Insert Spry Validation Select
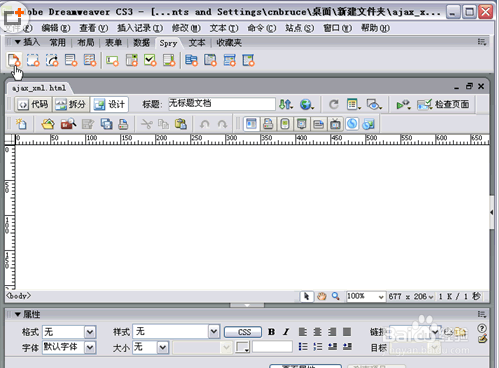 tap(132, 61)
